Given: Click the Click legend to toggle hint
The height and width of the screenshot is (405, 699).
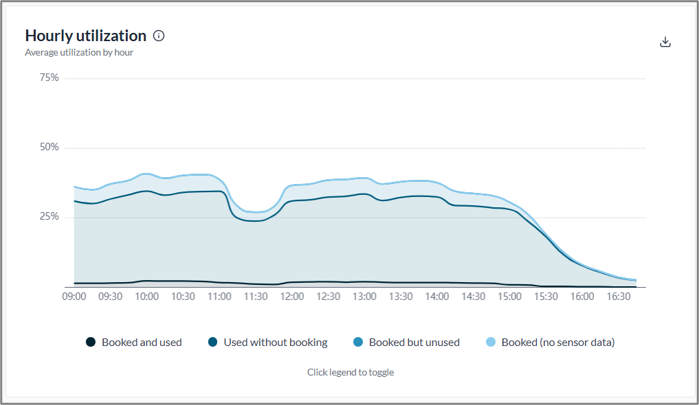Looking at the screenshot, I should pos(350,372).
